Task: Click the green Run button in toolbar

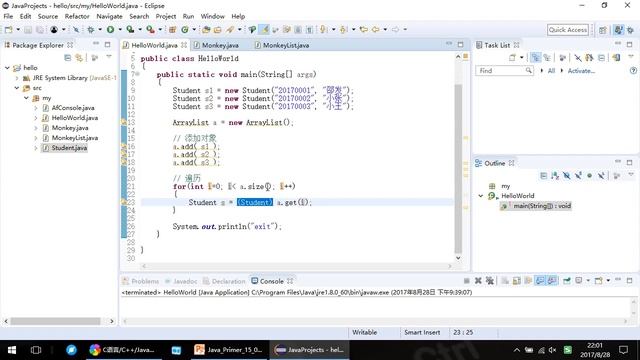Action: [x=110, y=29]
